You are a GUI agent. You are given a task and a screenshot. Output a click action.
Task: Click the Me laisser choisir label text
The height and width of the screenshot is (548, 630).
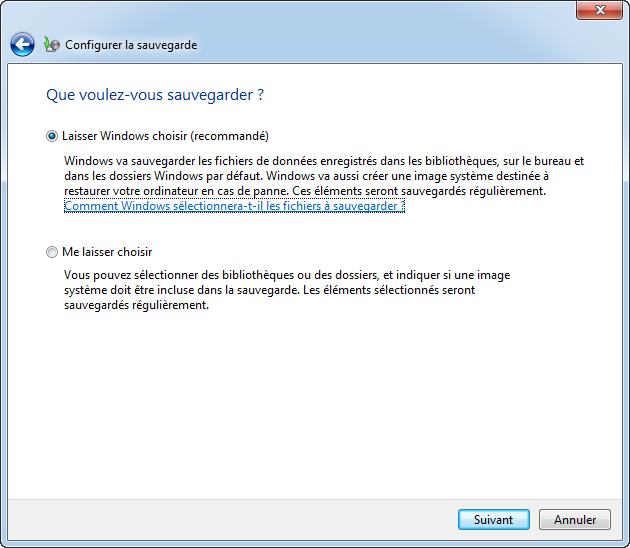click(x=107, y=252)
